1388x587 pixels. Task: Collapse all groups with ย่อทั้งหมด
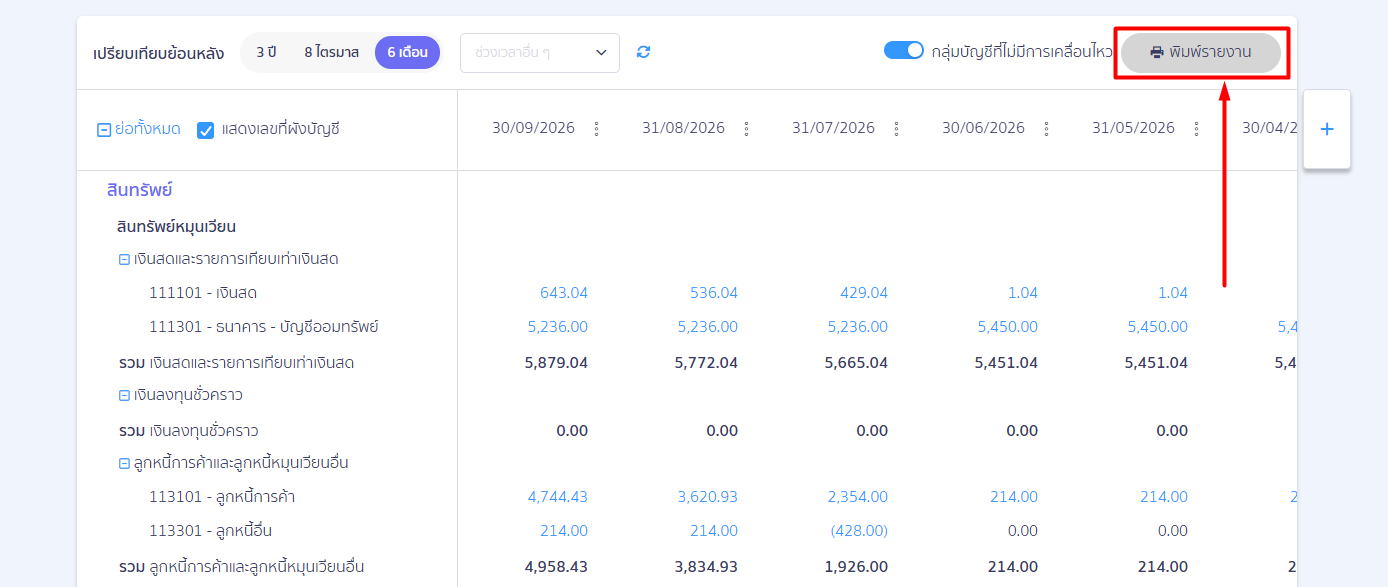(139, 129)
